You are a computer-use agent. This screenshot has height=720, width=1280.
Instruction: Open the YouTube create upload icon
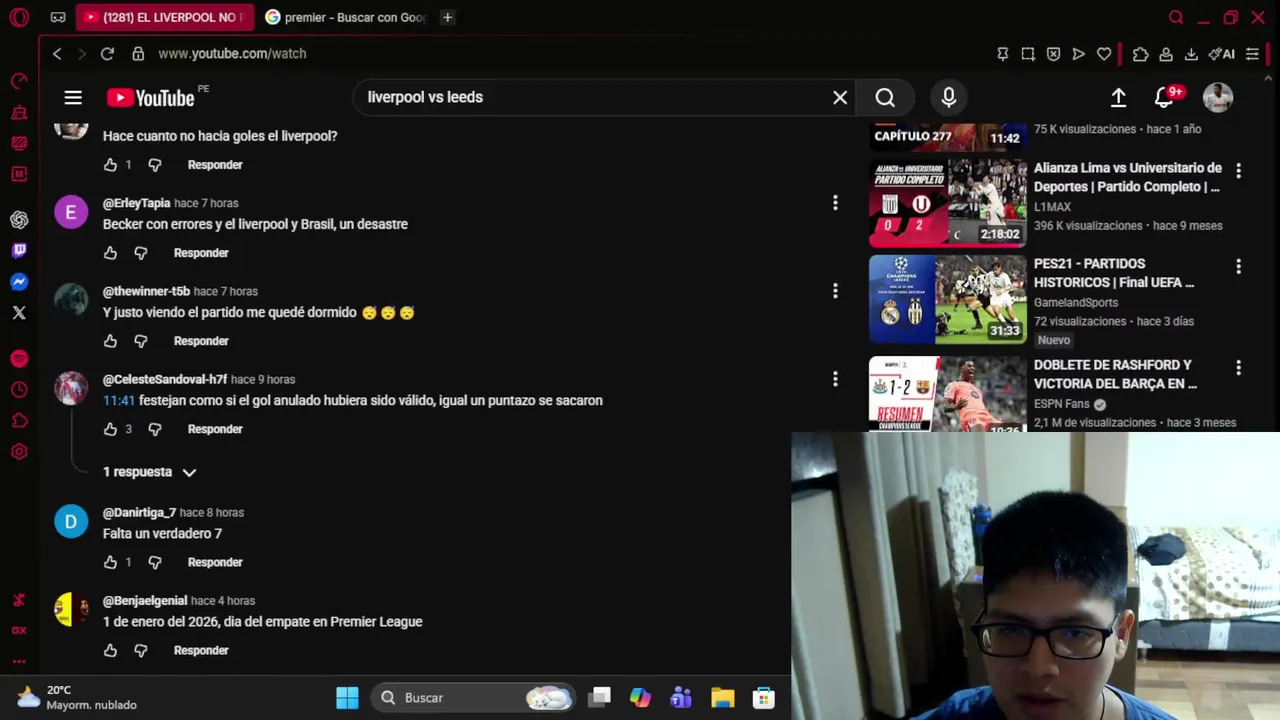1119,97
